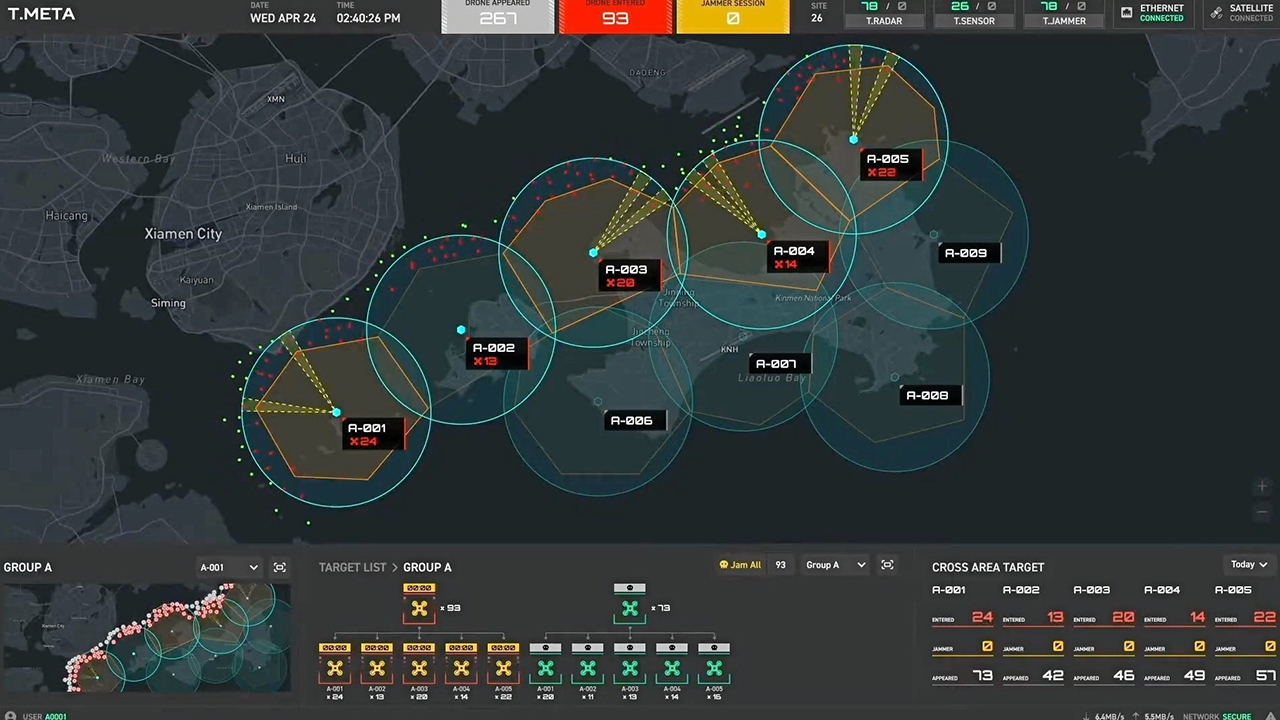Click the Satellite connection icon
The height and width of the screenshot is (720, 1280).
1217,13
